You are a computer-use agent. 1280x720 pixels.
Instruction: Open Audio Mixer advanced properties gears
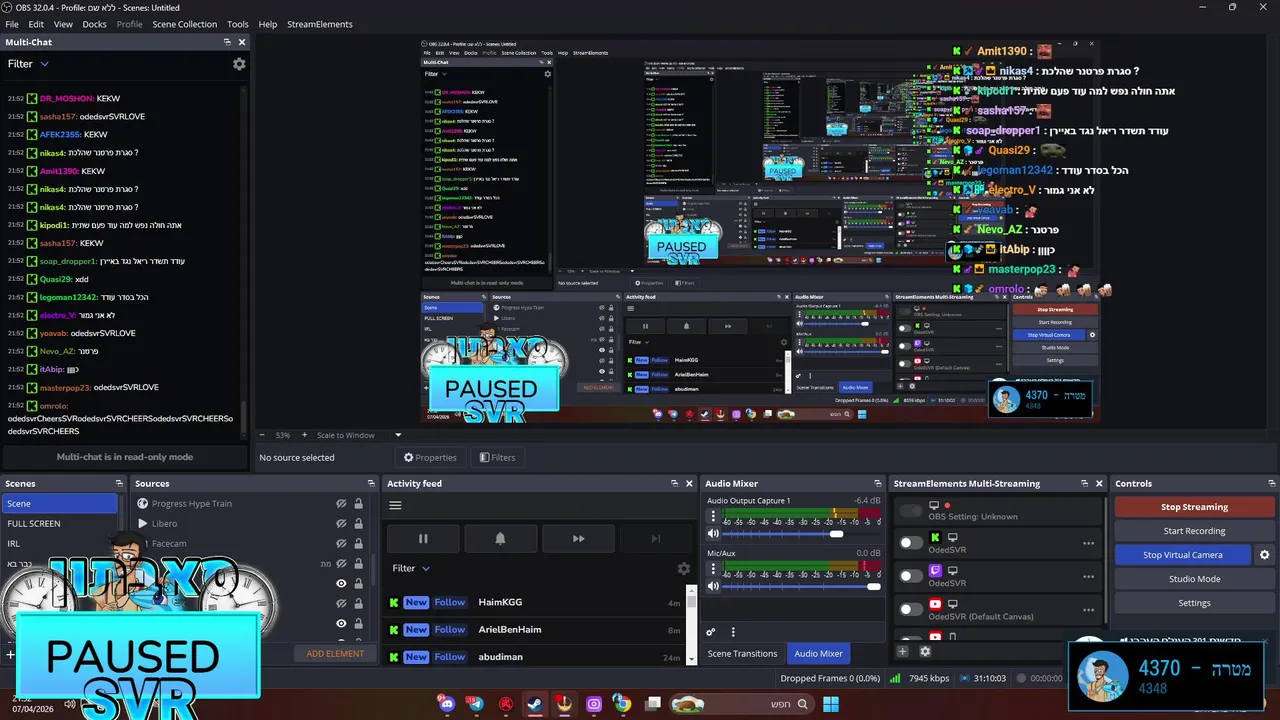(x=711, y=632)
